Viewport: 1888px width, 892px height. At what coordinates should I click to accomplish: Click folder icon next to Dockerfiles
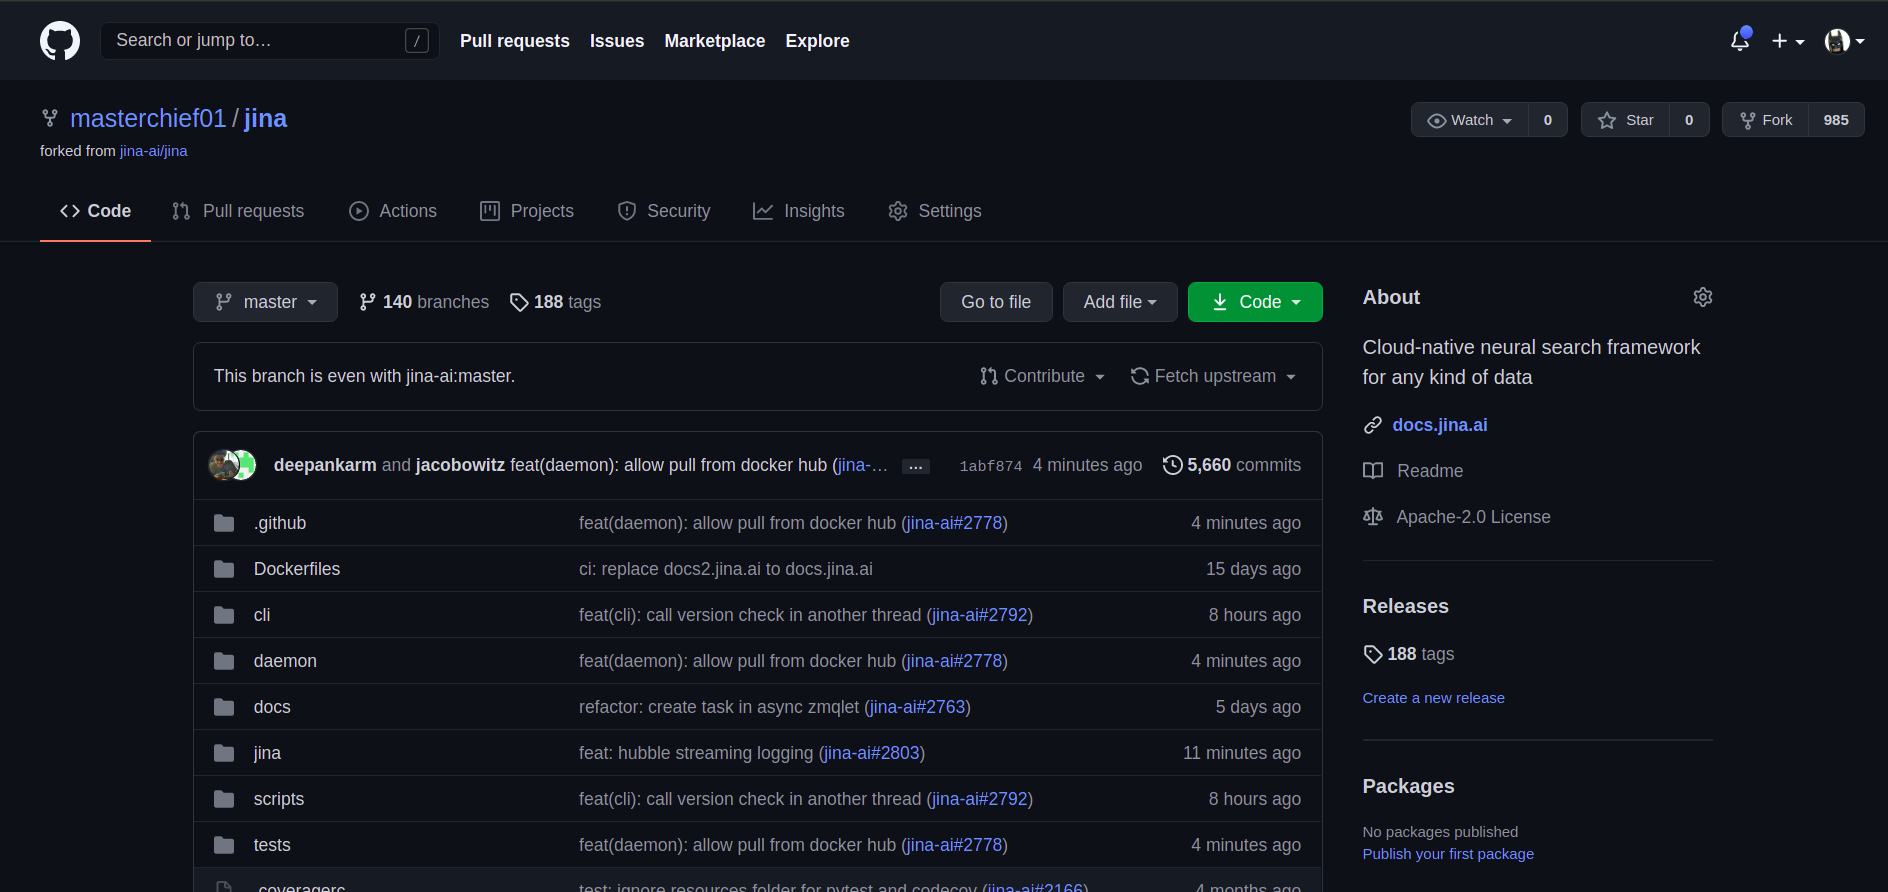[x=224, y=569]
